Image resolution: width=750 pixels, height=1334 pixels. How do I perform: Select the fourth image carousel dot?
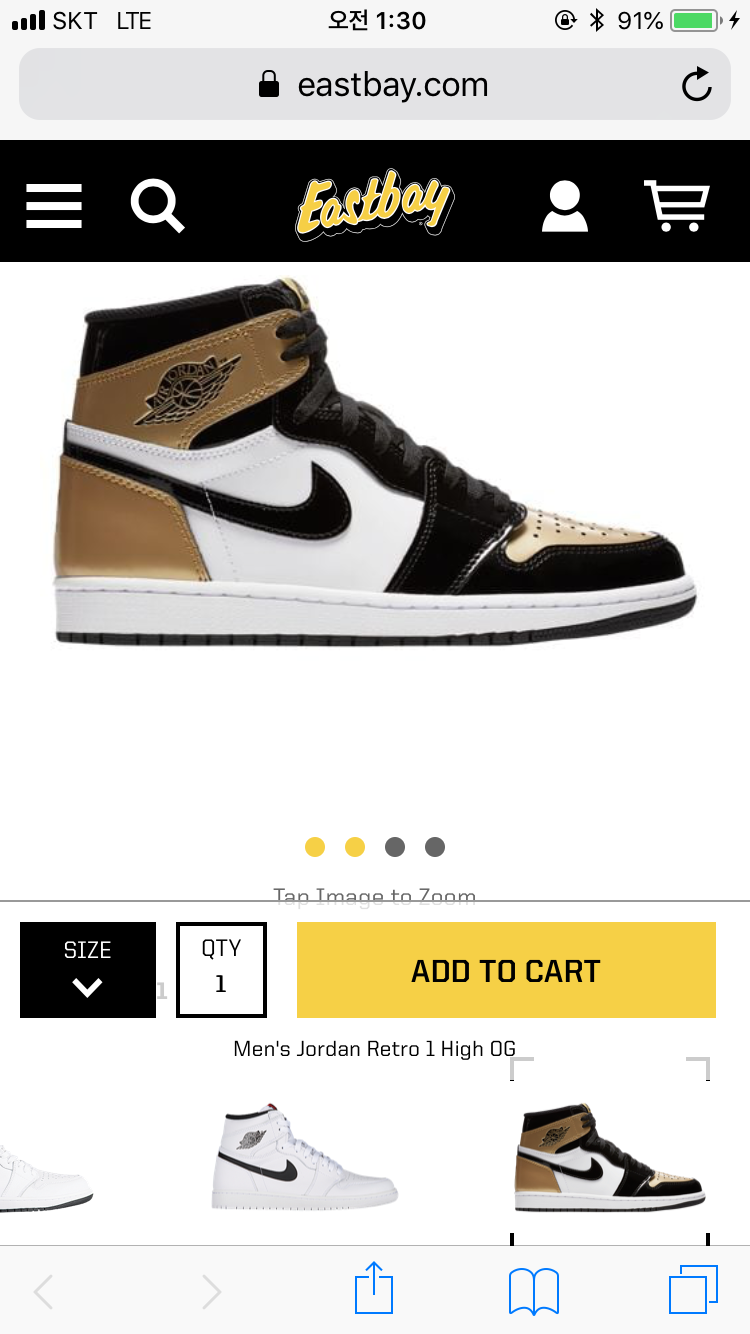(435, 847)
